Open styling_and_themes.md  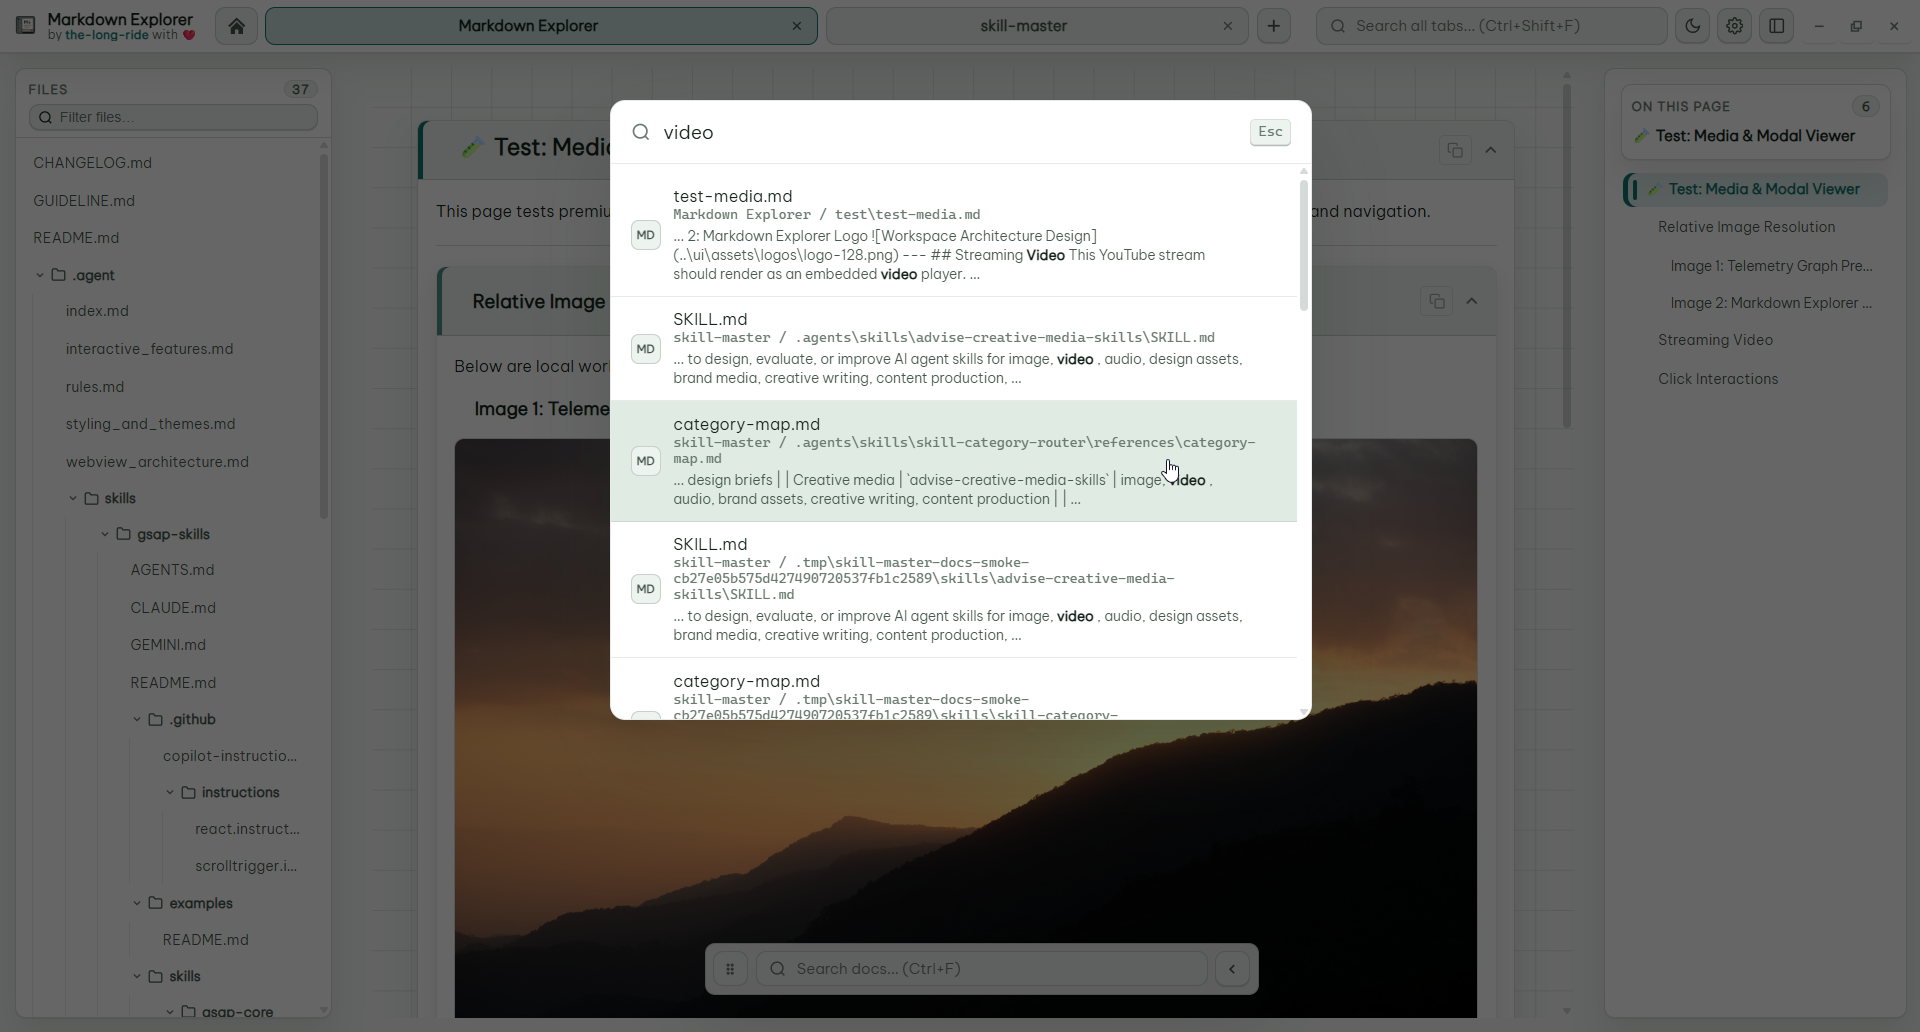pyautogui.click(x=150, y=424)
